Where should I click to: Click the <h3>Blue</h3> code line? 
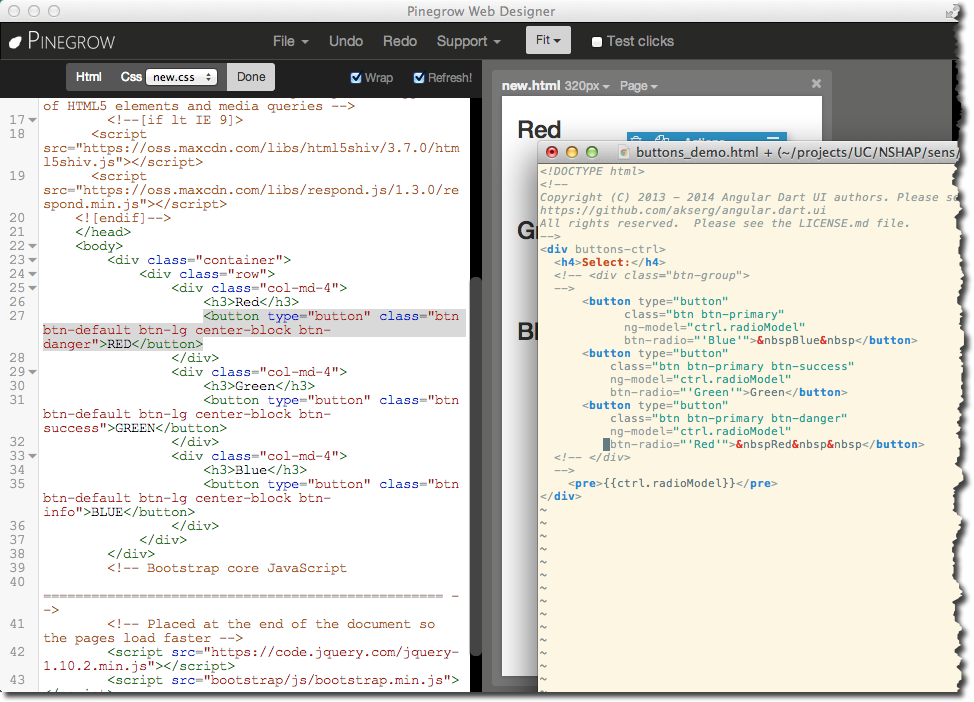255,470
